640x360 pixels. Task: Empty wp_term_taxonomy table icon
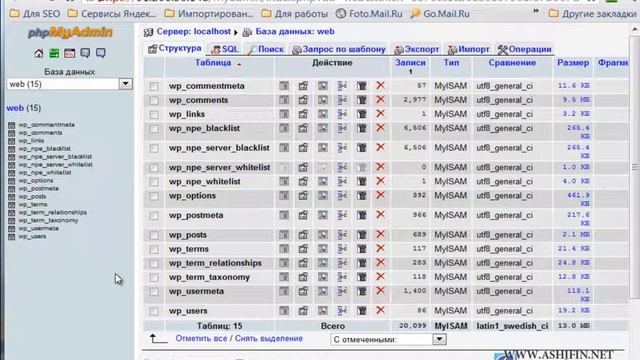[362, 277]
